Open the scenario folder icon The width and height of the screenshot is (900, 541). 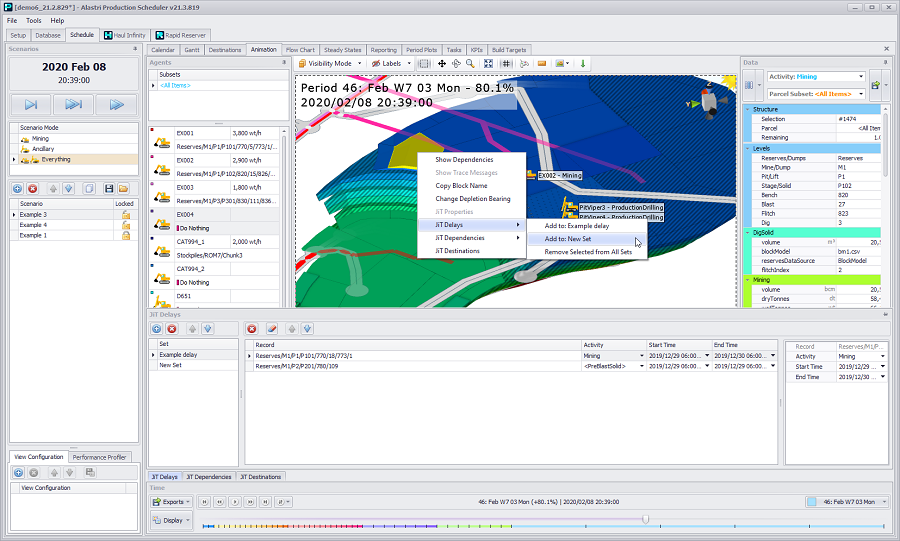pos(123,188)
